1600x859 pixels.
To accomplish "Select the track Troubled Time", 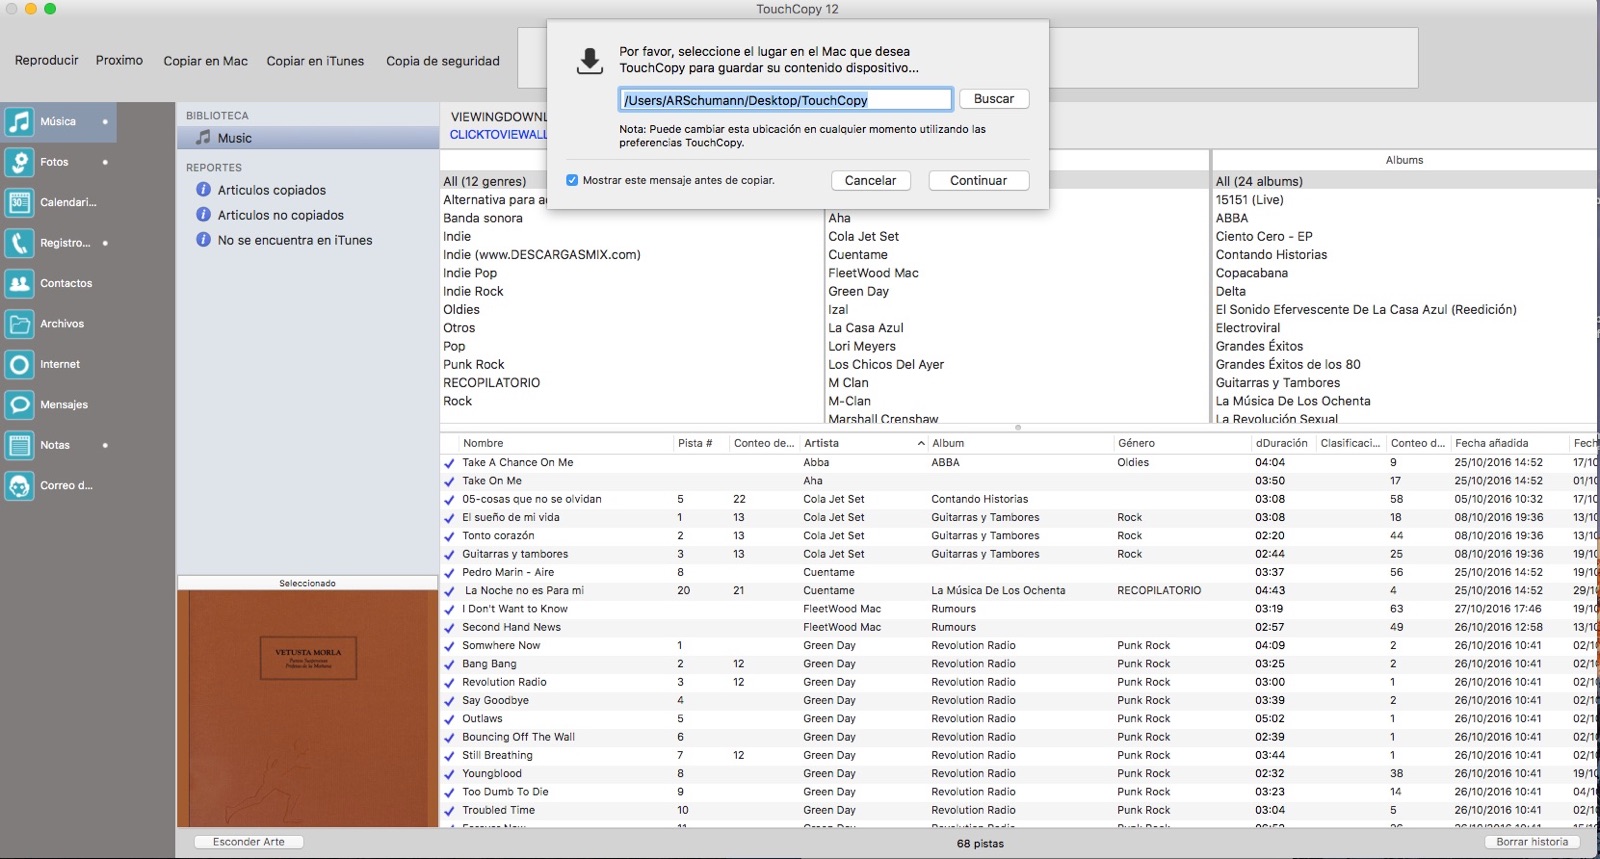I will click(498, 811).
